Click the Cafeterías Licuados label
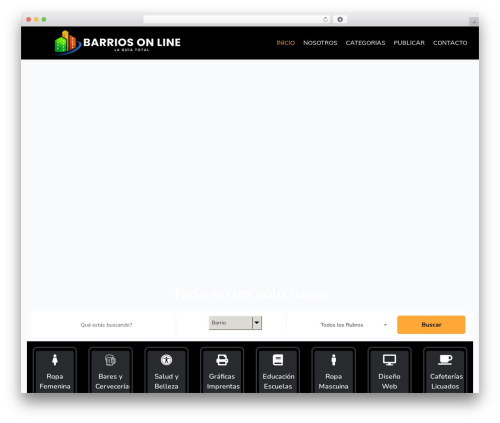The height and width of the screenshot is (423, 500). (x=446, y=381)
